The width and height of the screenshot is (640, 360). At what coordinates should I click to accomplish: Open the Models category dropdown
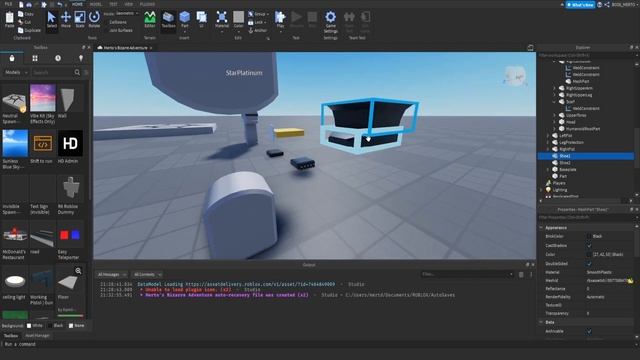coord(16,72)
